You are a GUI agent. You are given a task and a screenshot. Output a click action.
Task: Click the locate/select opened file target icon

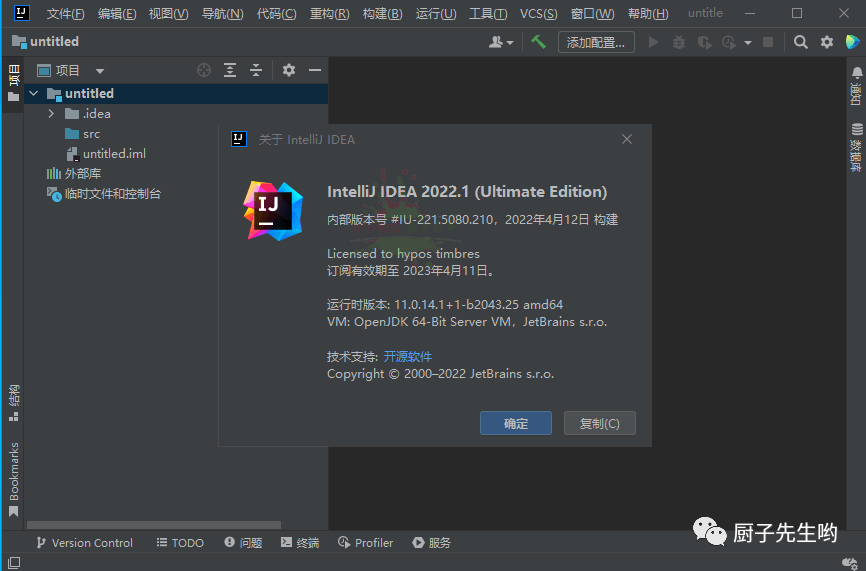click(x=204, y=70)
